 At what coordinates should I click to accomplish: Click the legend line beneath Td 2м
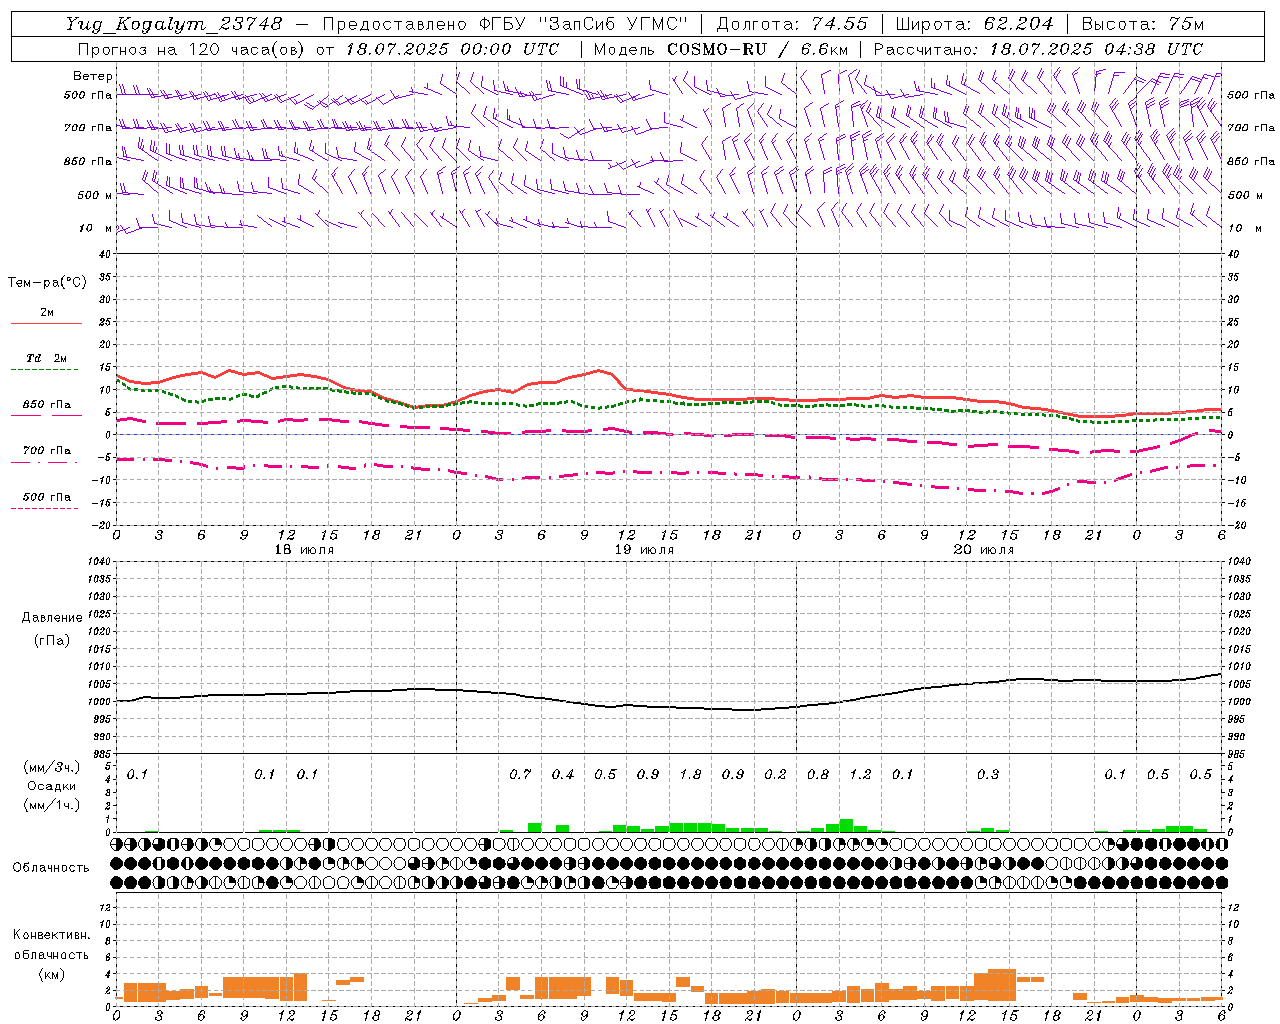point(46,370)
